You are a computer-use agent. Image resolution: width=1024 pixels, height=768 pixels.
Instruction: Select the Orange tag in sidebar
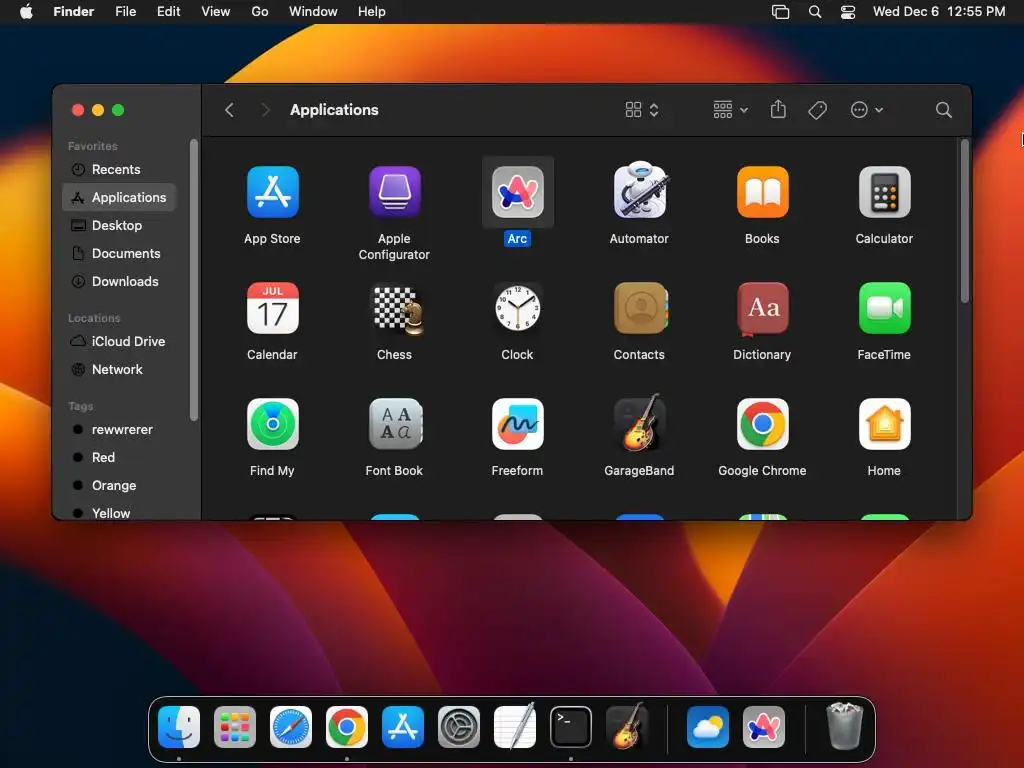(119, 486)
